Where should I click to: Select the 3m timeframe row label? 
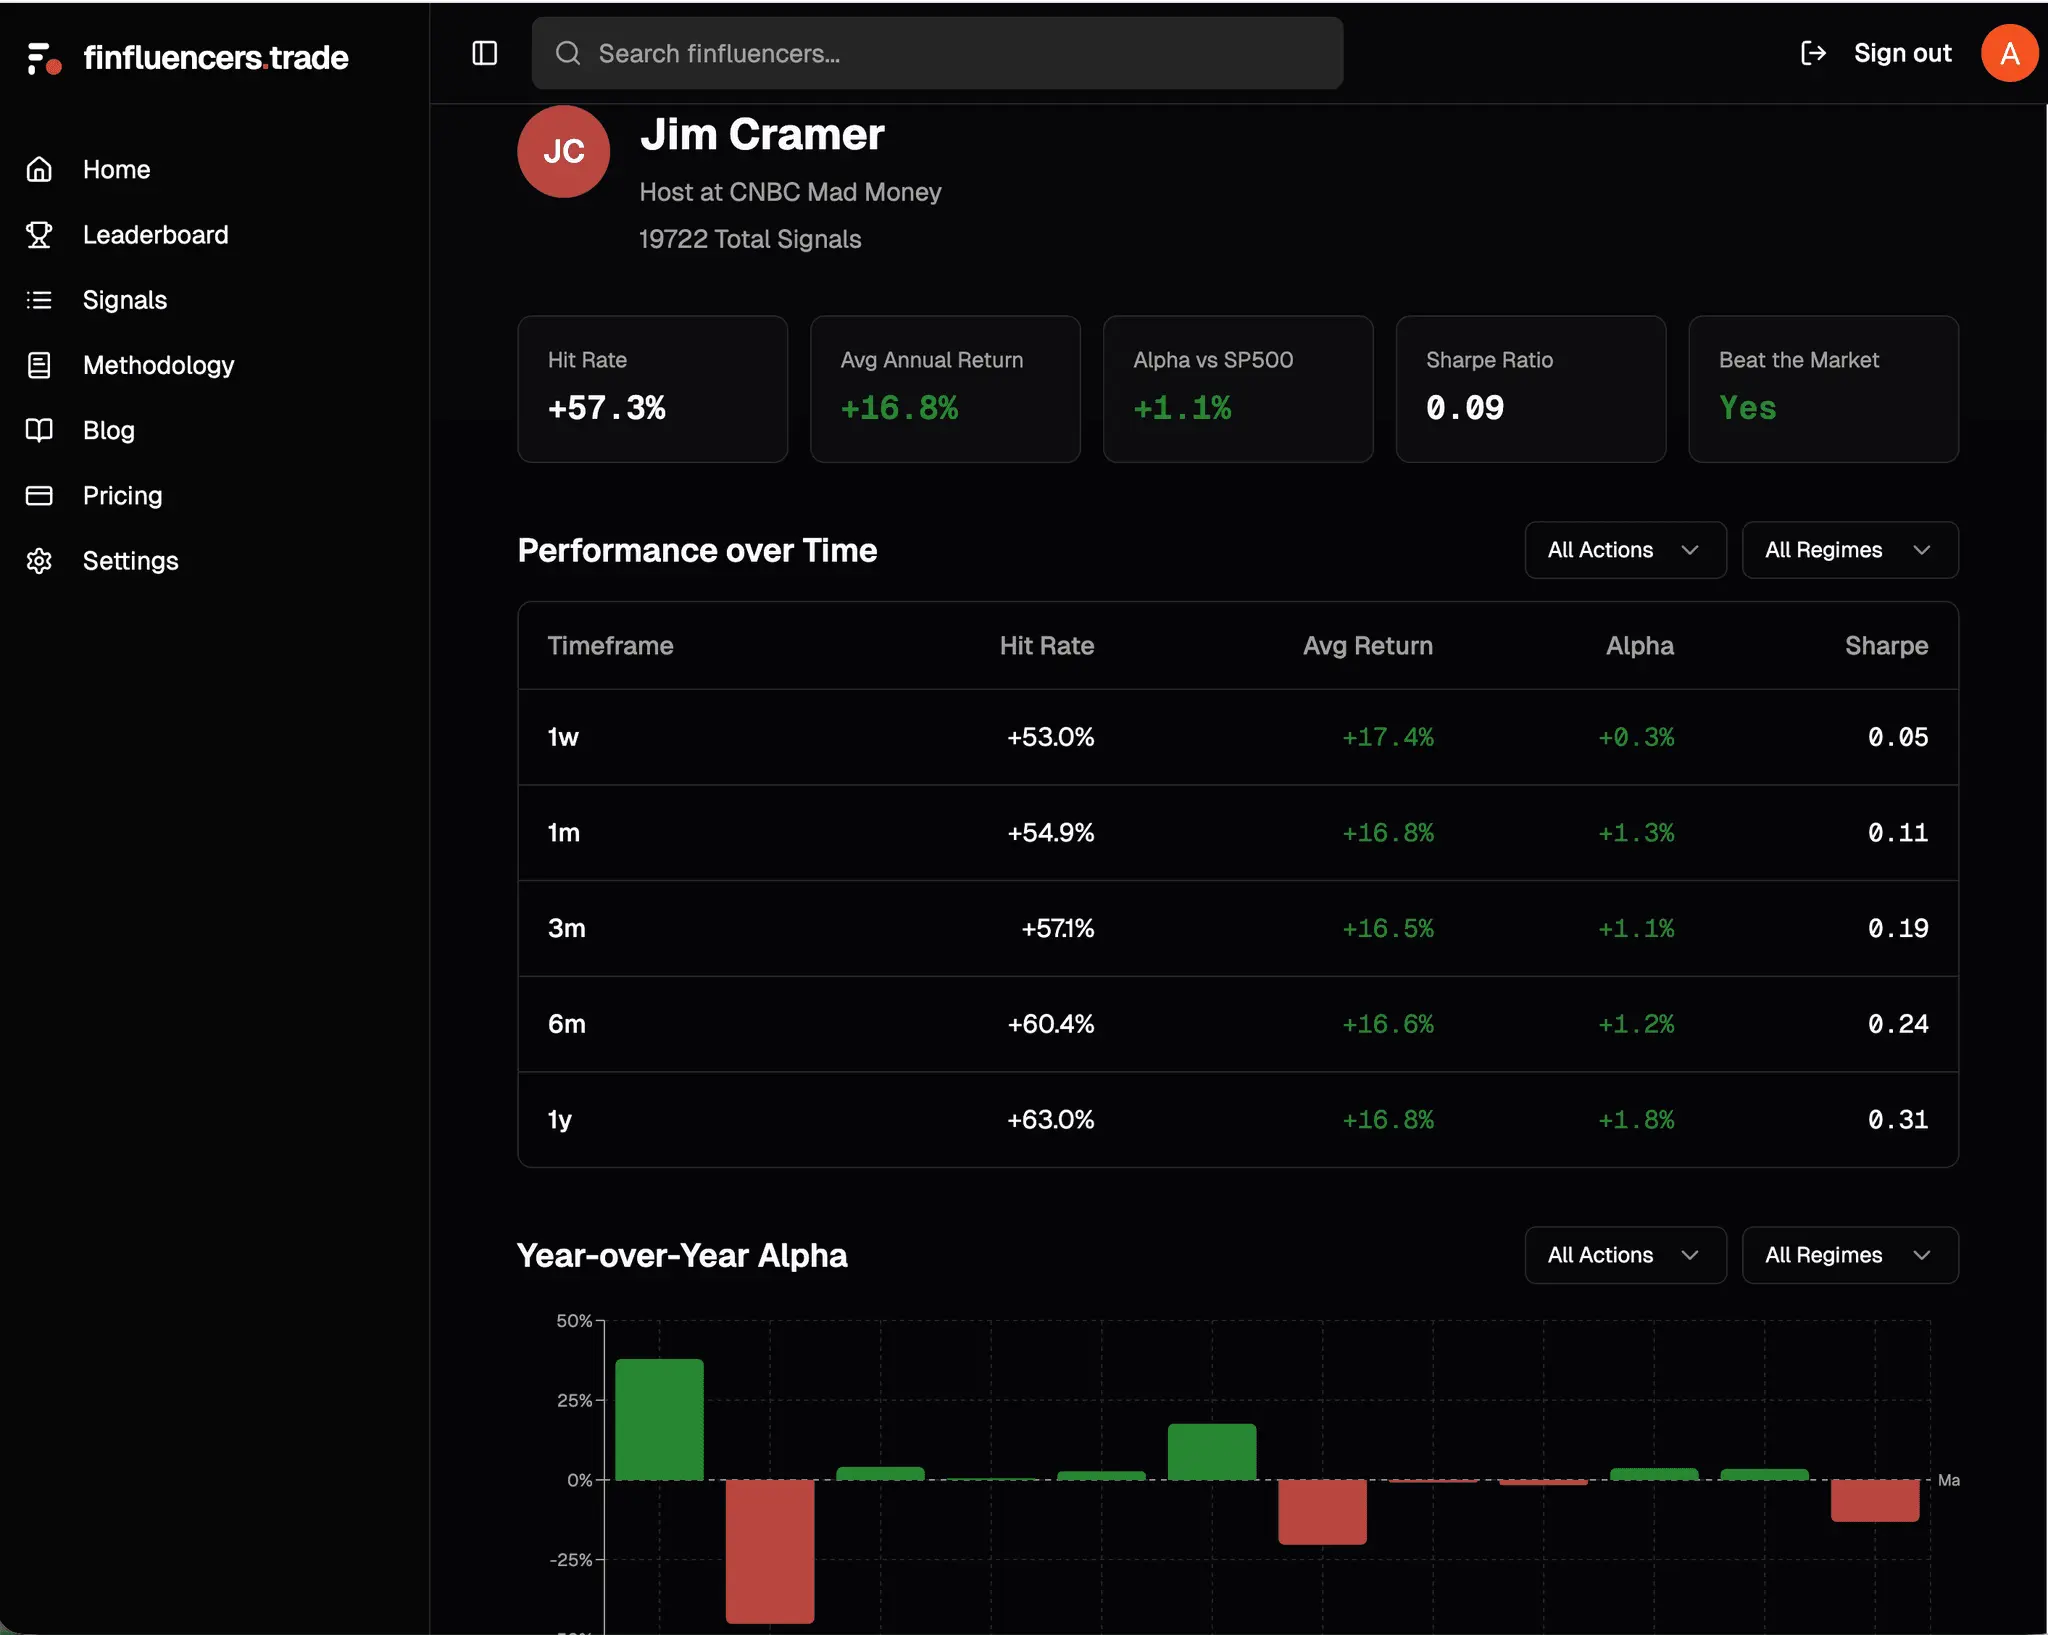[566, 928]
